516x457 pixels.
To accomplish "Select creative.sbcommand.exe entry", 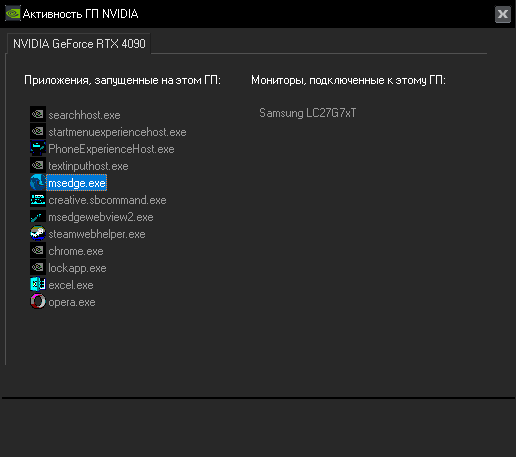I will tap(107, 200).
